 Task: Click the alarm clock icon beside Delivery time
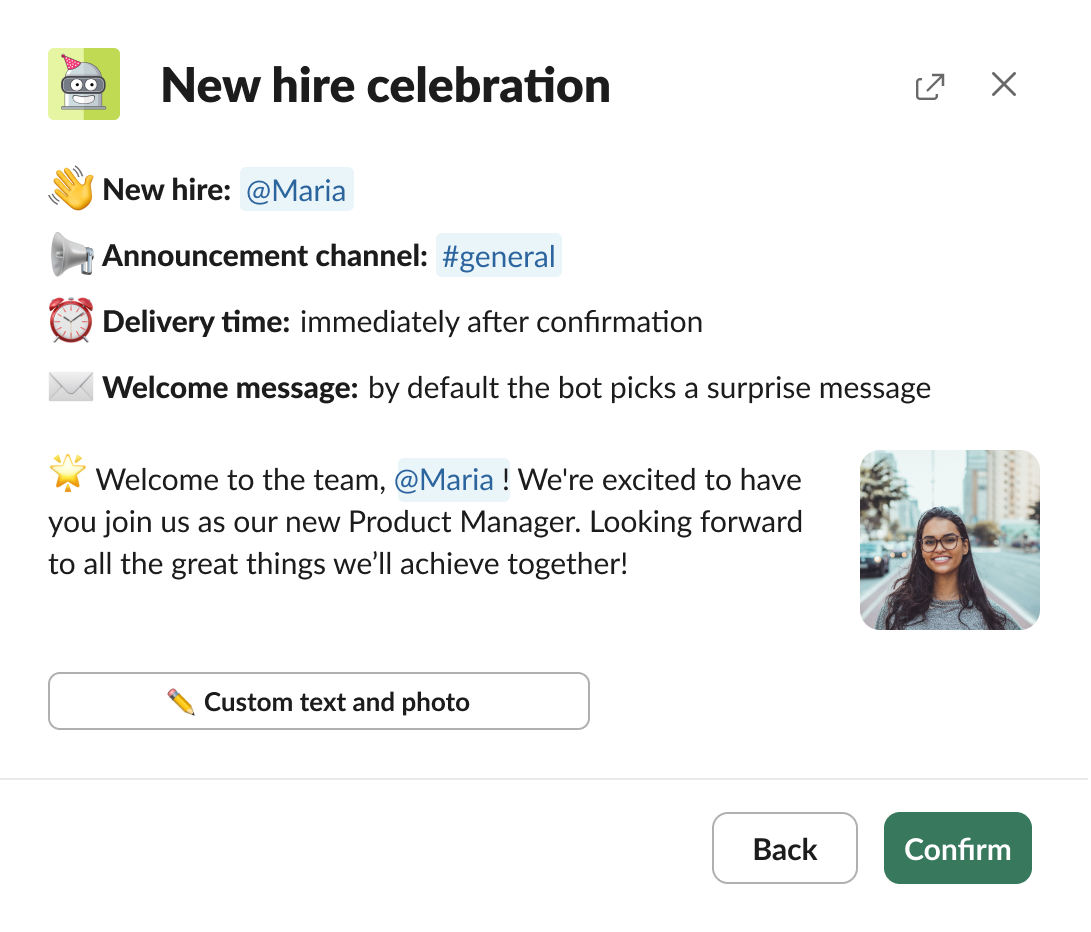[70, 321]
